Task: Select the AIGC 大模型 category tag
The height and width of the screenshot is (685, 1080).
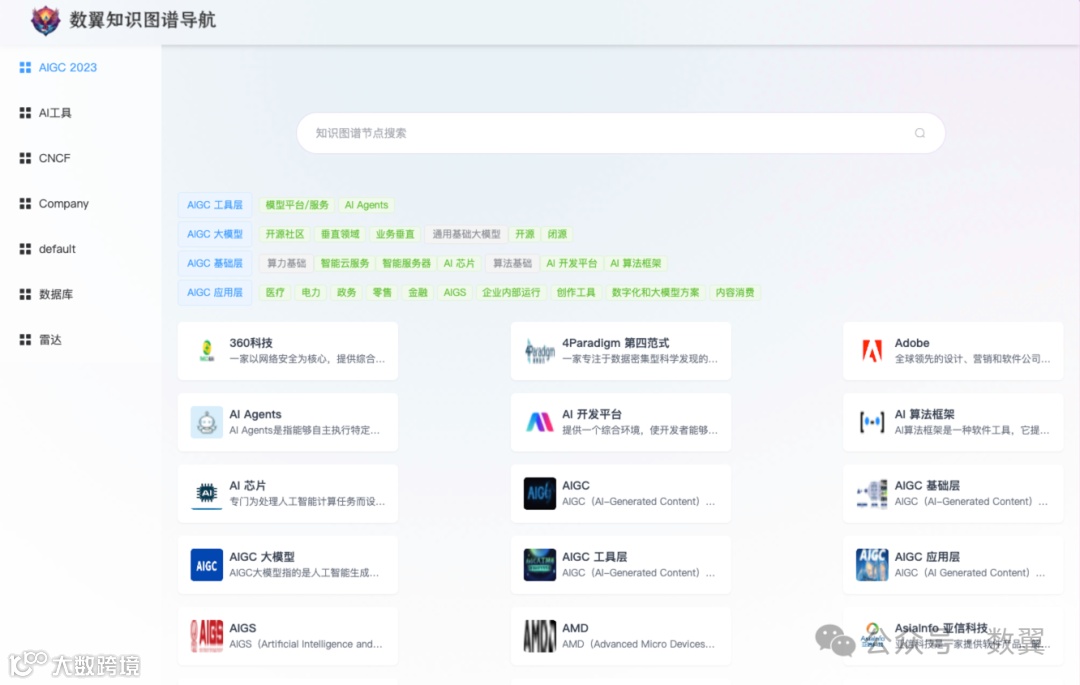Action: (215, 234)
